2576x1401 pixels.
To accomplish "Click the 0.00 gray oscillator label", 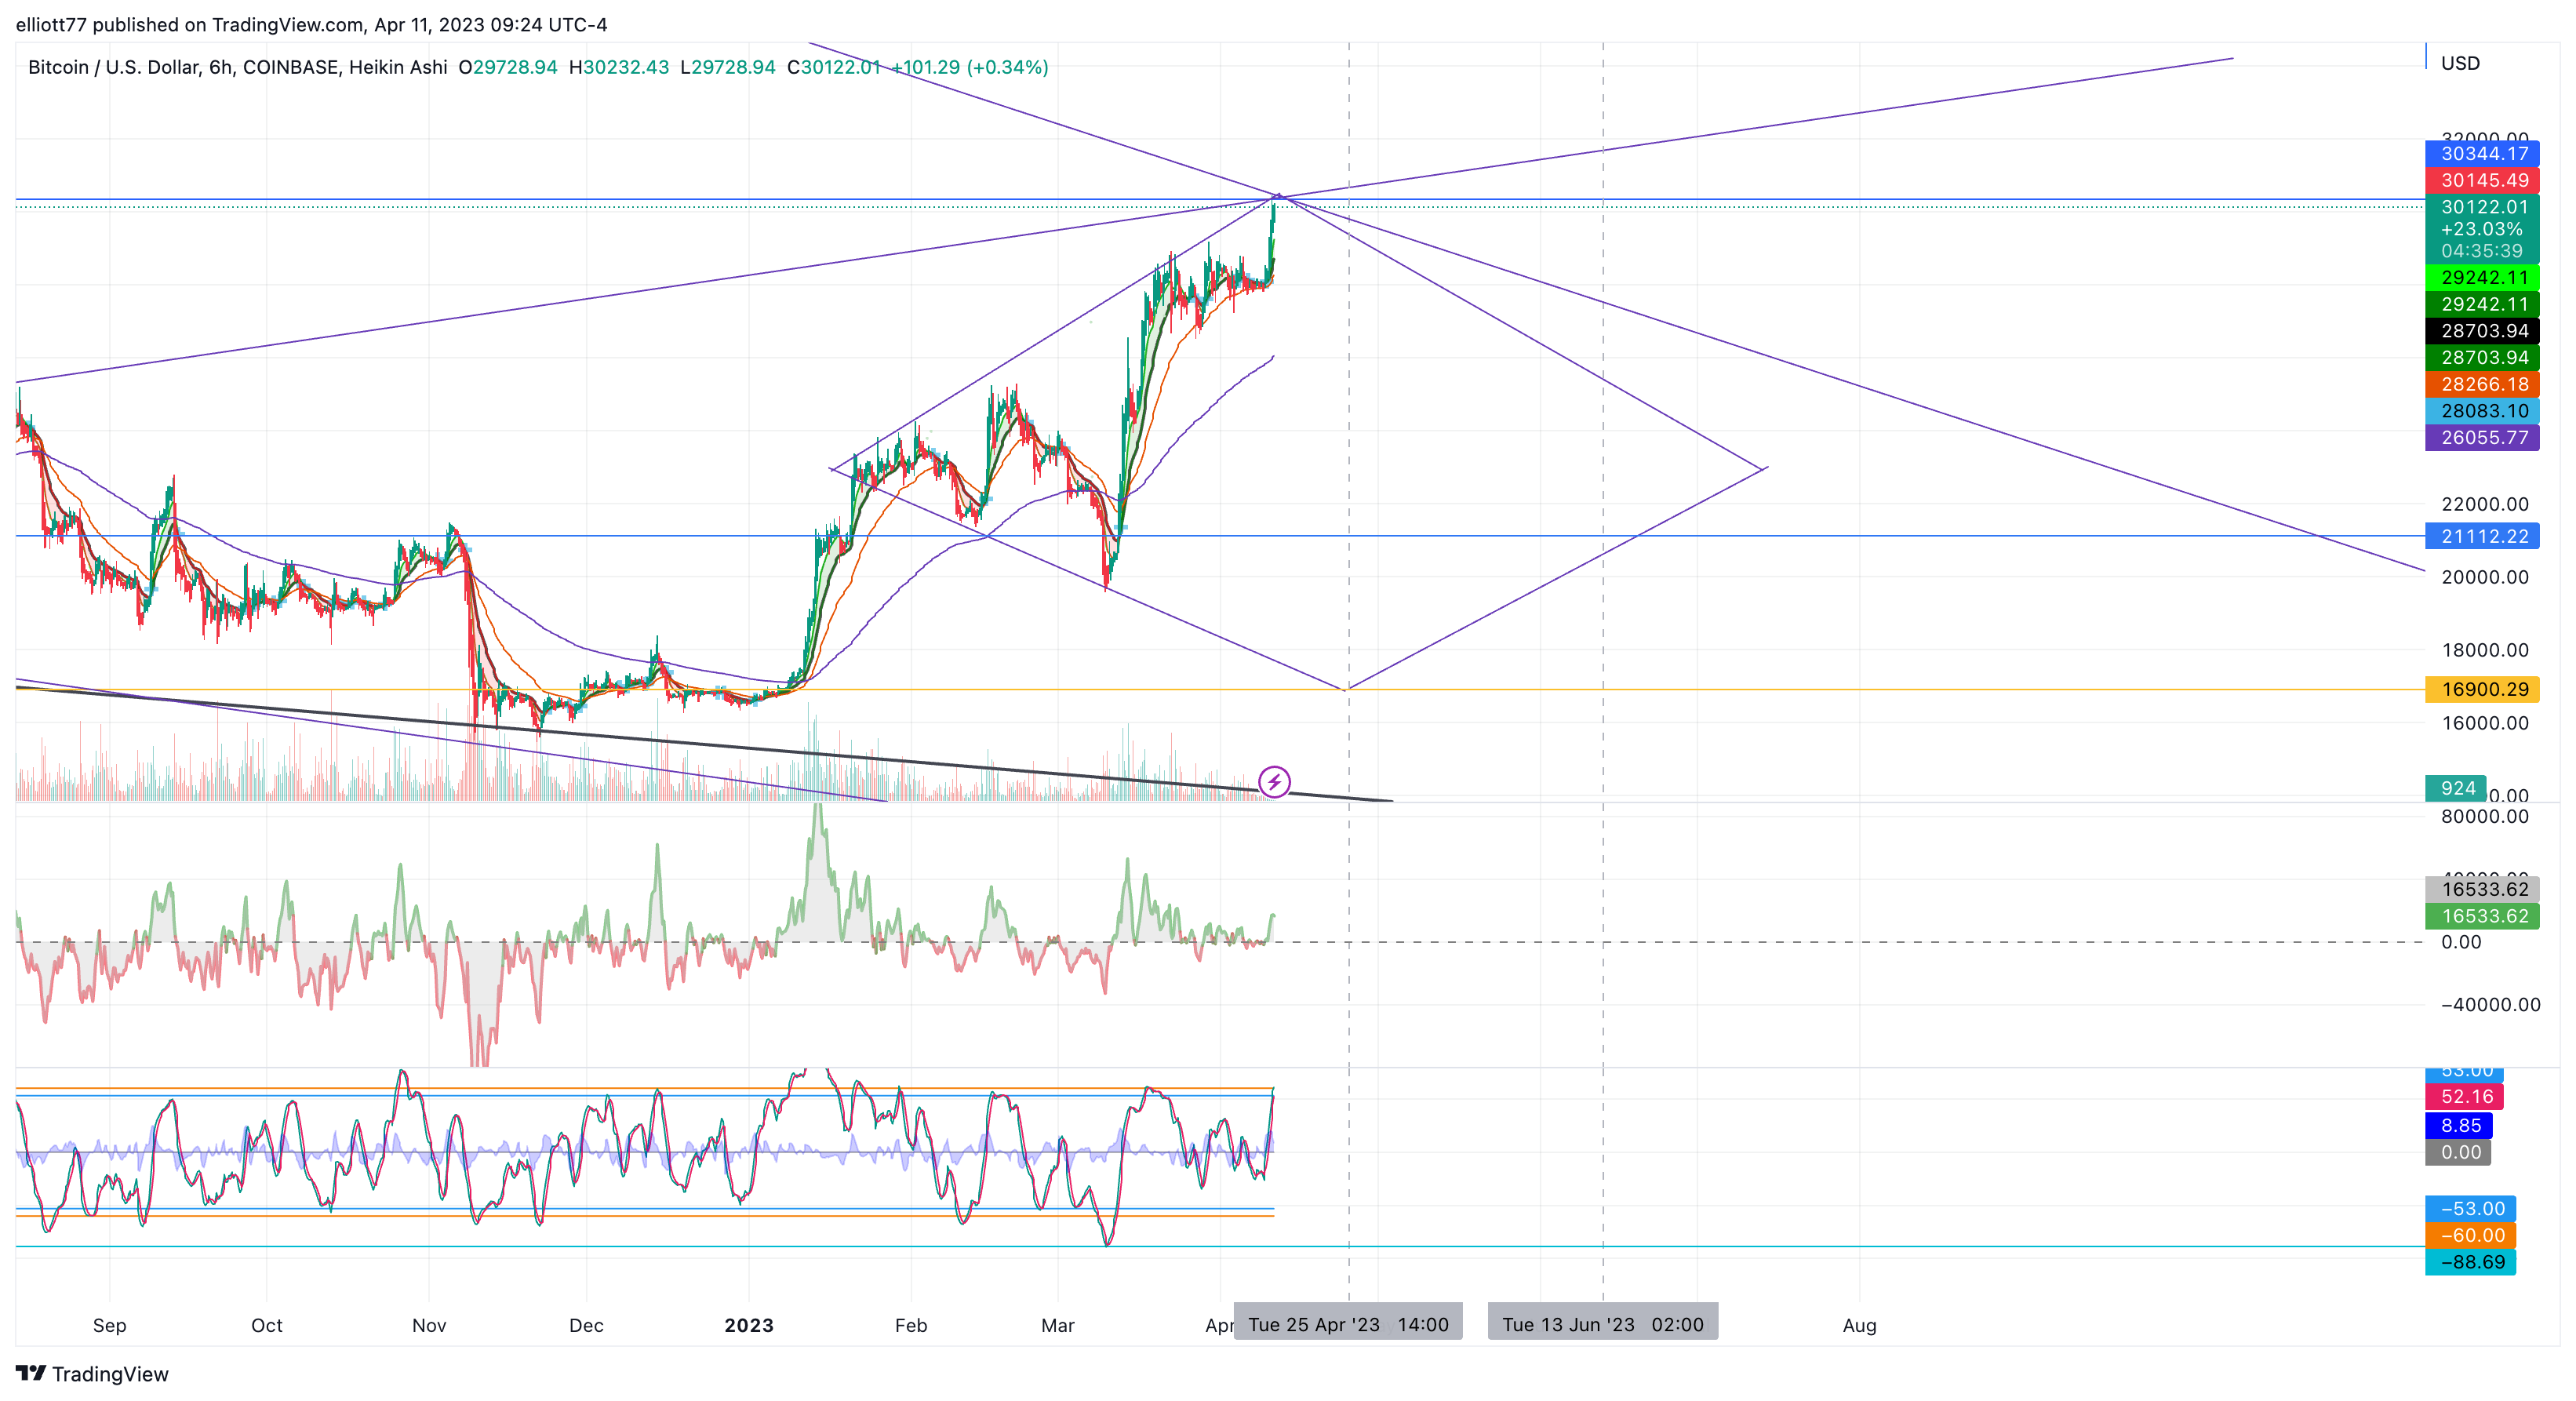I will [x=2459, y=1153].
